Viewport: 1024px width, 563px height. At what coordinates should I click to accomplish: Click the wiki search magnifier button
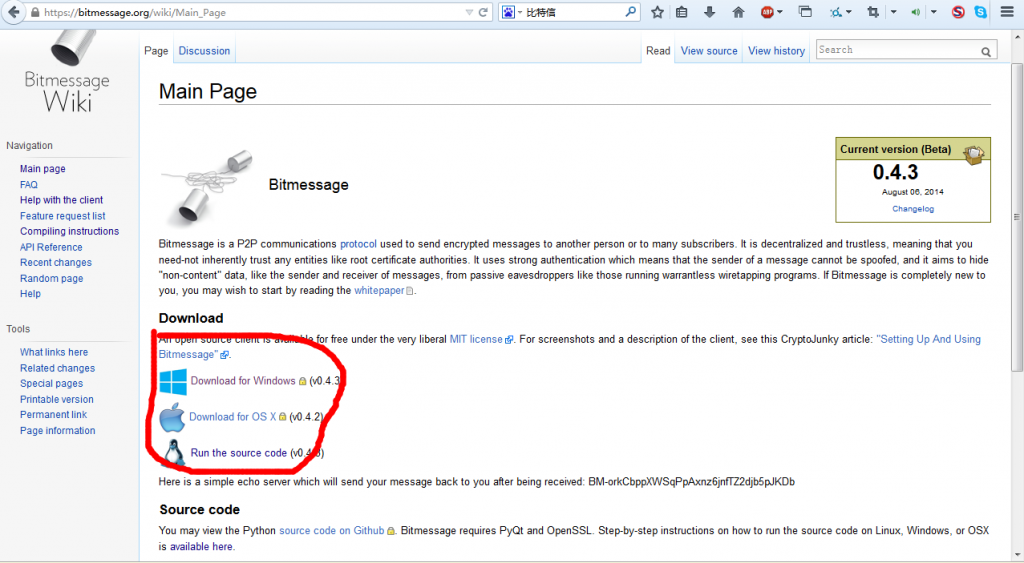point(986,51)
